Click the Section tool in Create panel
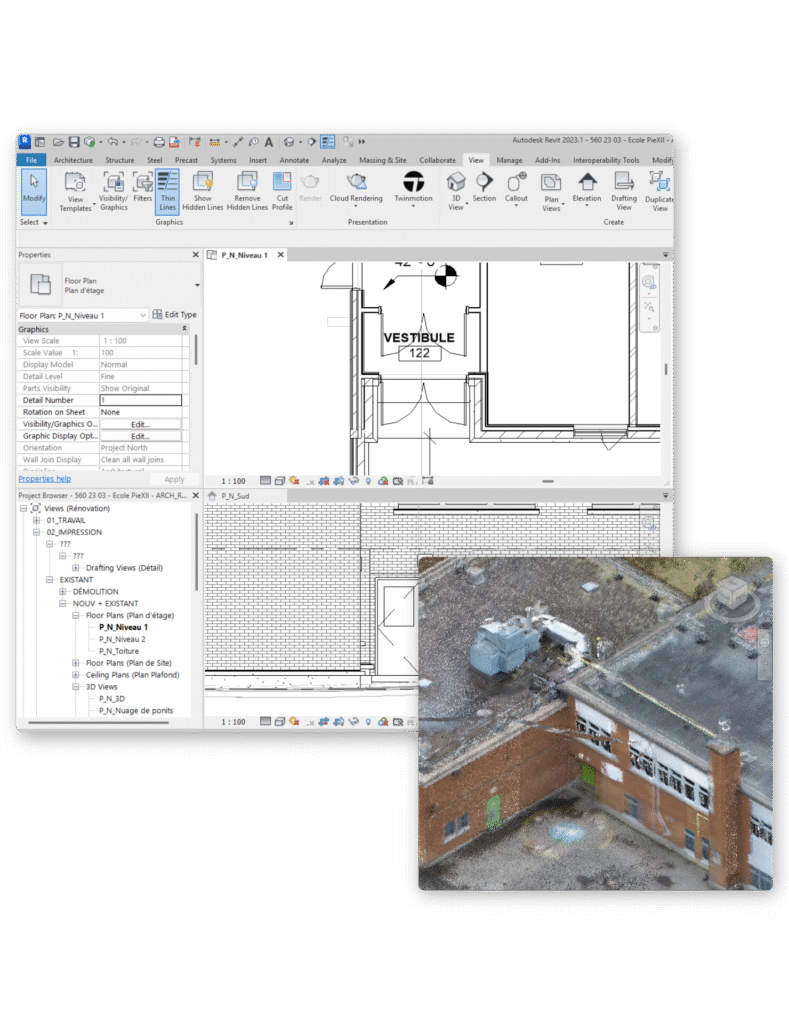Viewport: 789px width, 1024px height. [x=484, y=187]
